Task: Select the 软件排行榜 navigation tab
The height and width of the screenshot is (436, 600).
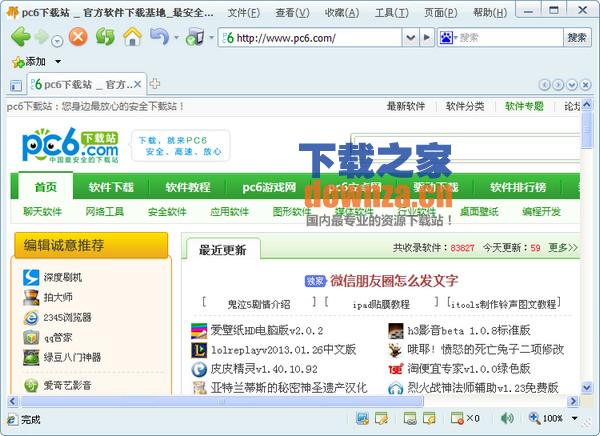Action: (x=518, y=187)
